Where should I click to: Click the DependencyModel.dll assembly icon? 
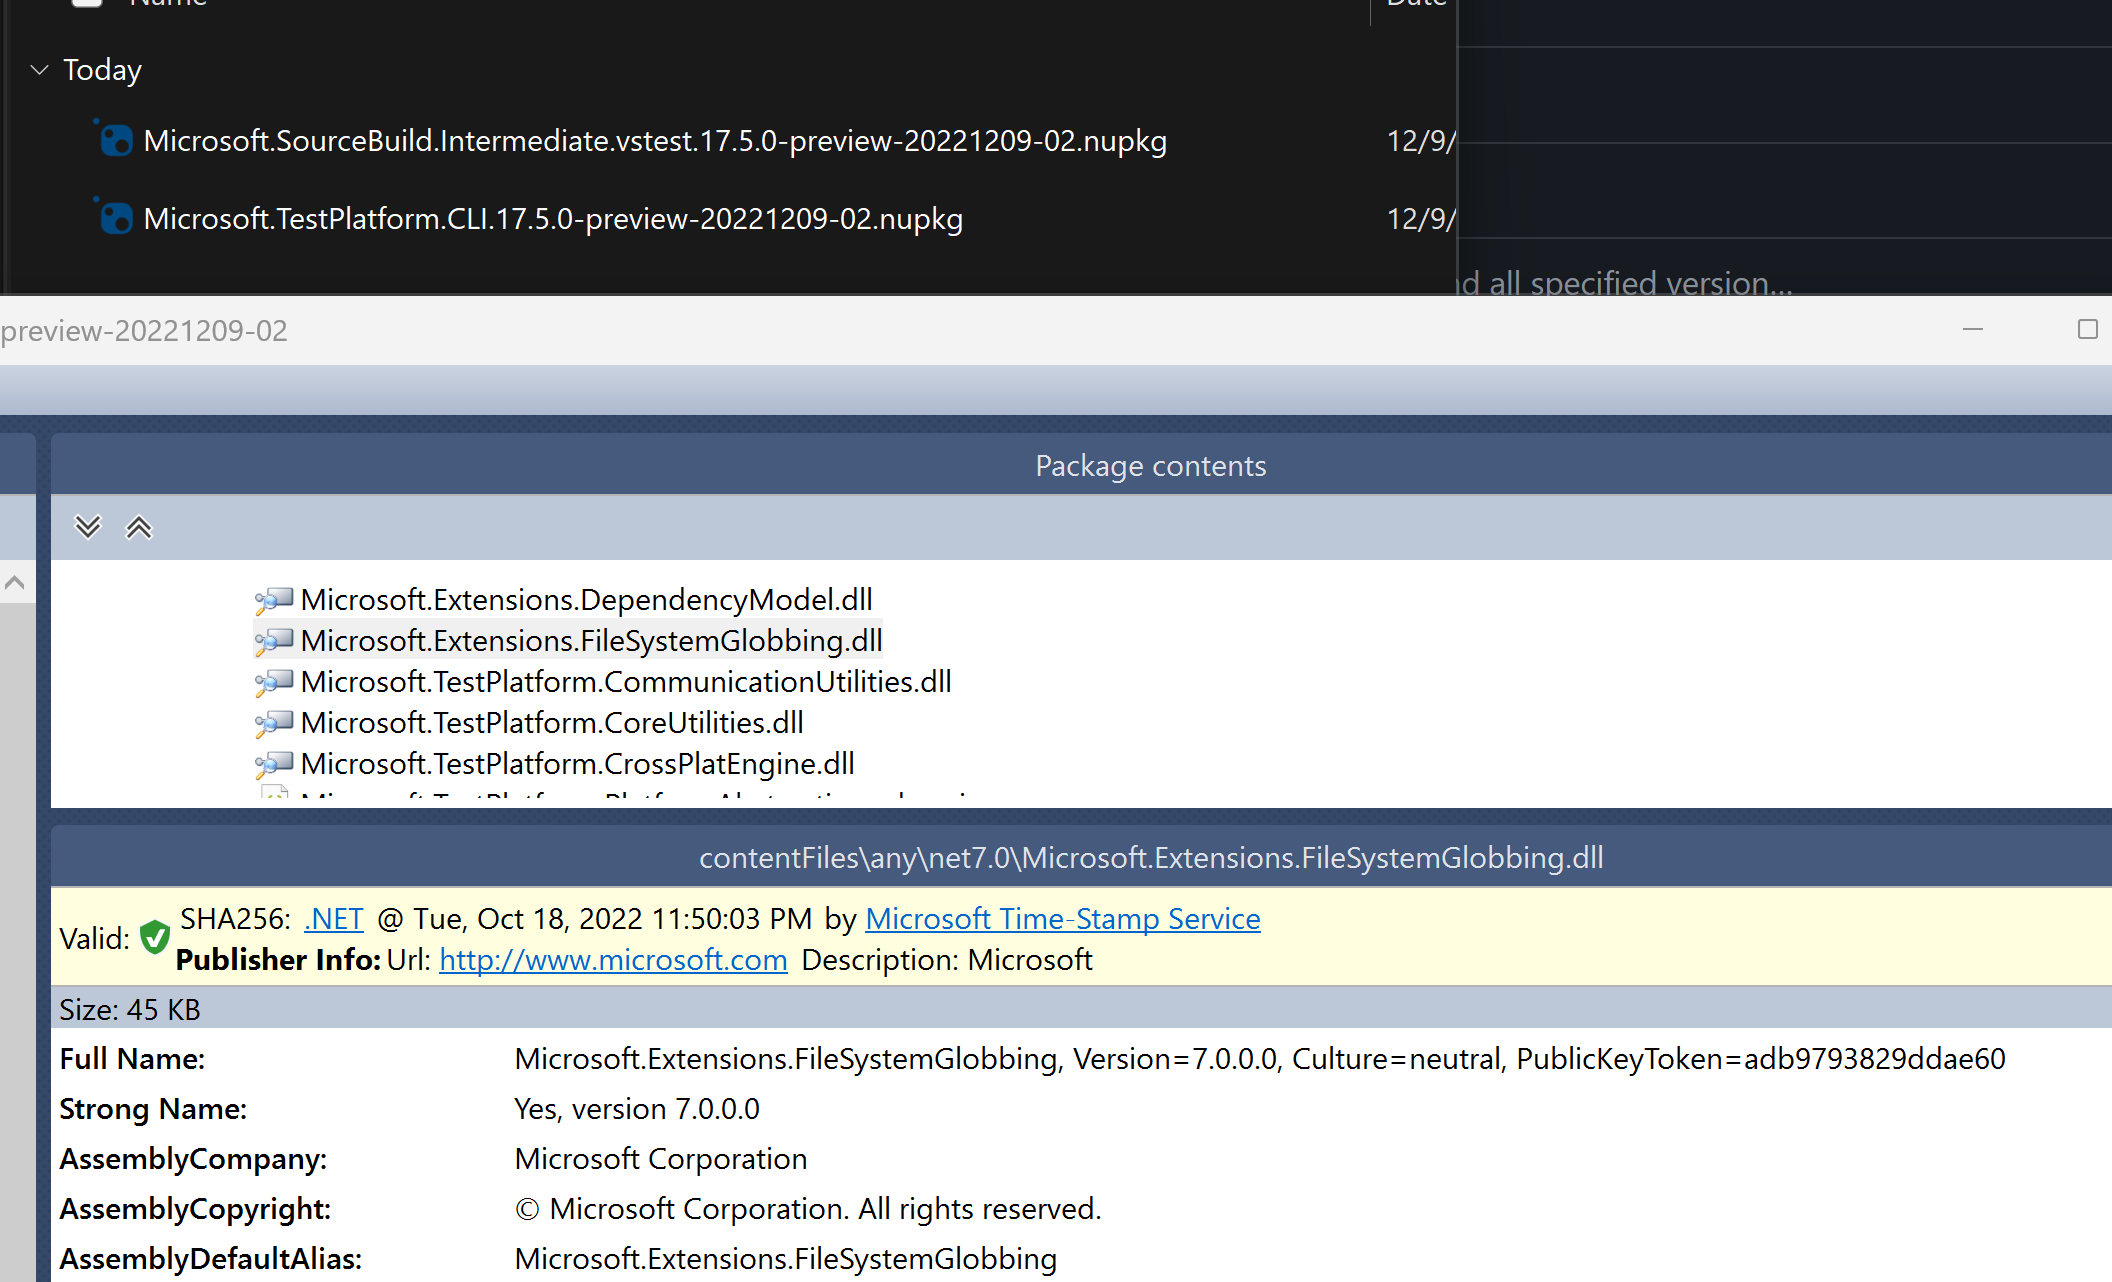pos(274,600)
